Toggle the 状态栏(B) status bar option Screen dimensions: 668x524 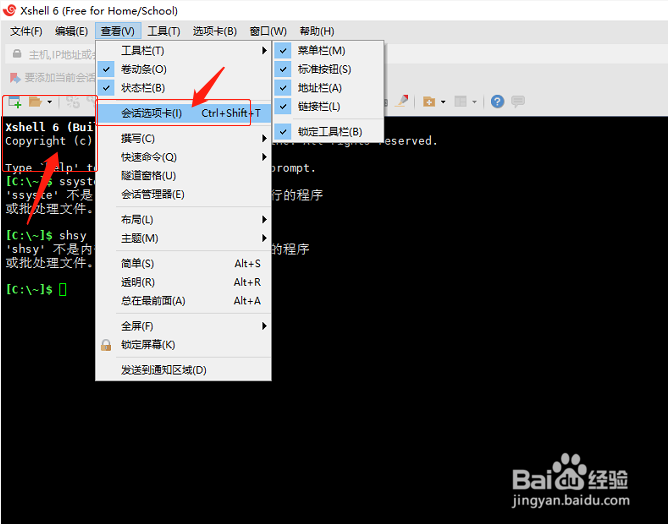(184, 88)
